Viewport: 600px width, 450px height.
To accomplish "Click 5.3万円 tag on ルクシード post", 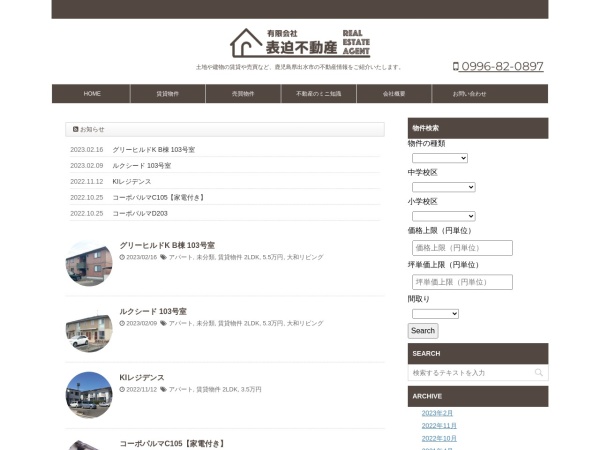I will click(x=272, y=323).
